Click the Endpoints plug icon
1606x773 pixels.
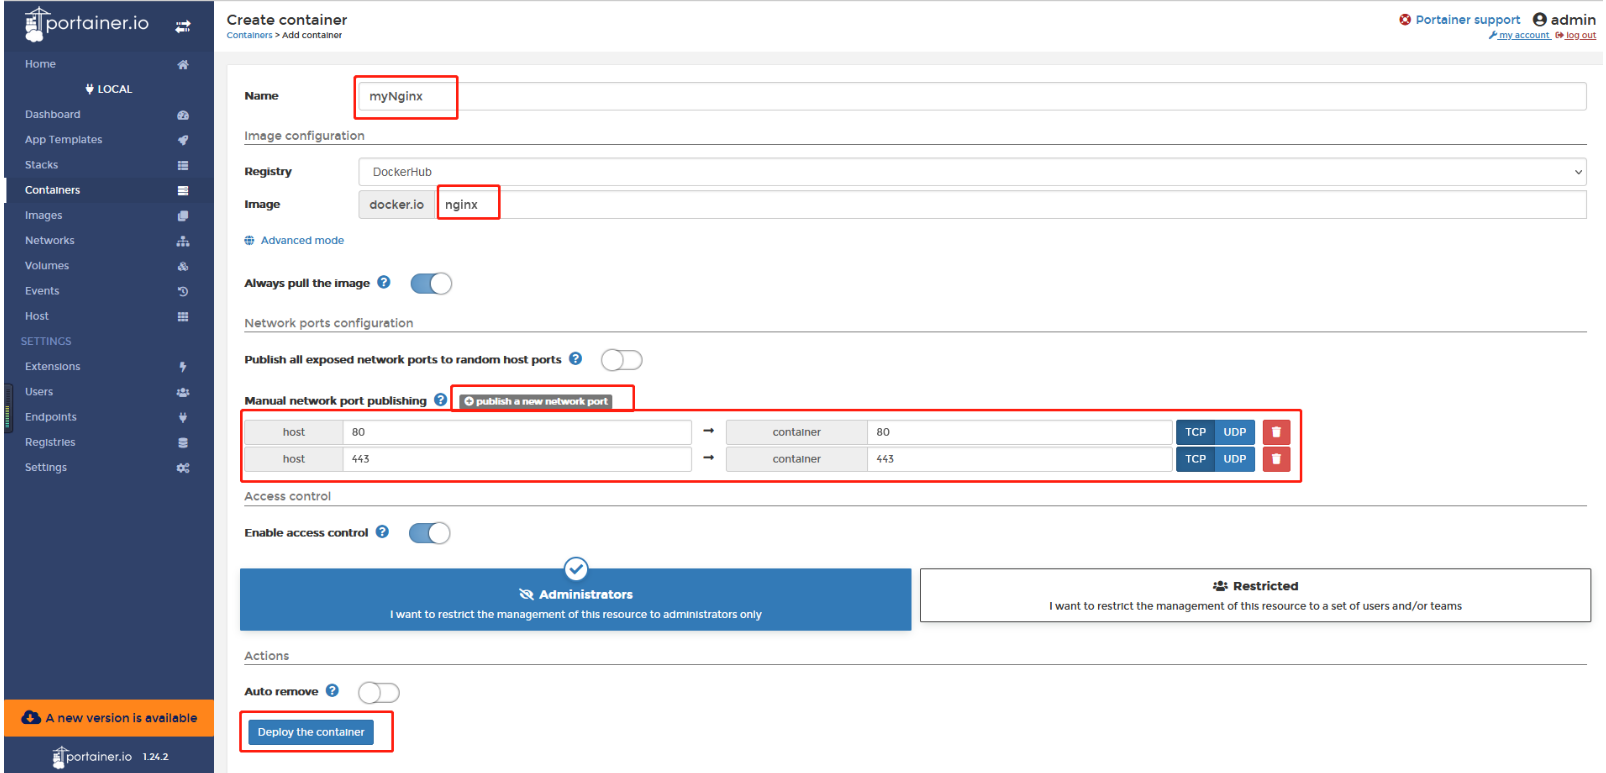point(183,417)
